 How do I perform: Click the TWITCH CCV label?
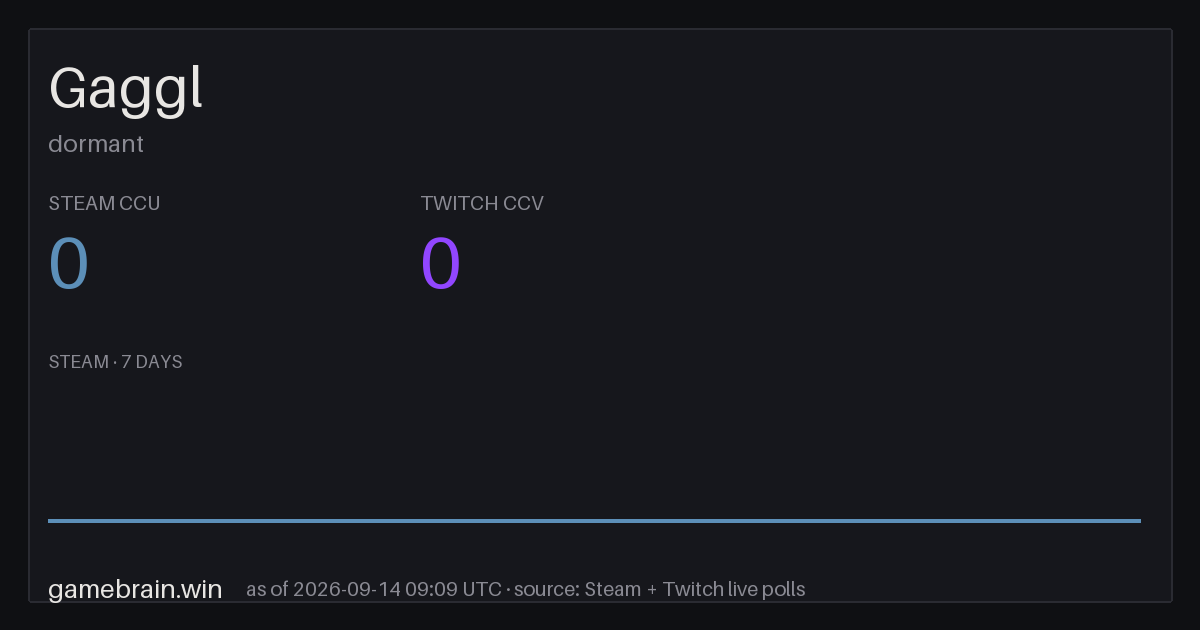click(482, 203)
